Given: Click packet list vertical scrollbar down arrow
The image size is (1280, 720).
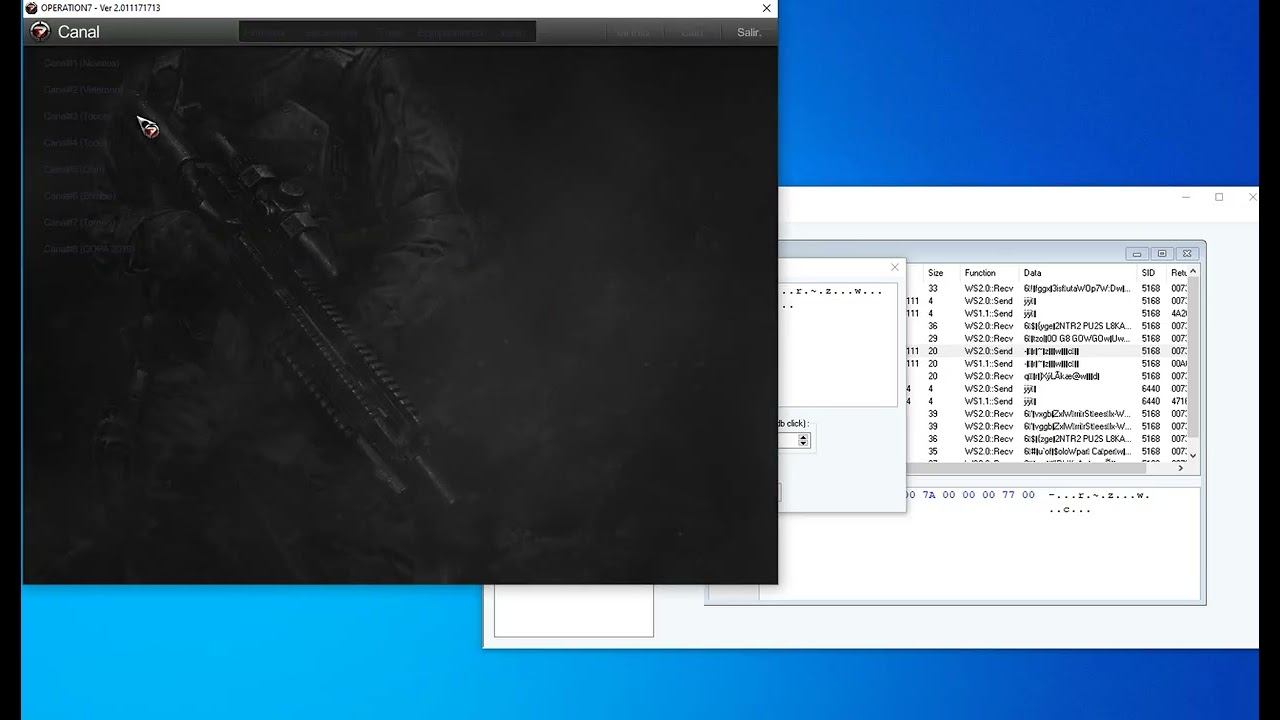Looking at the screenshot, I should [x=1193, y=455].
